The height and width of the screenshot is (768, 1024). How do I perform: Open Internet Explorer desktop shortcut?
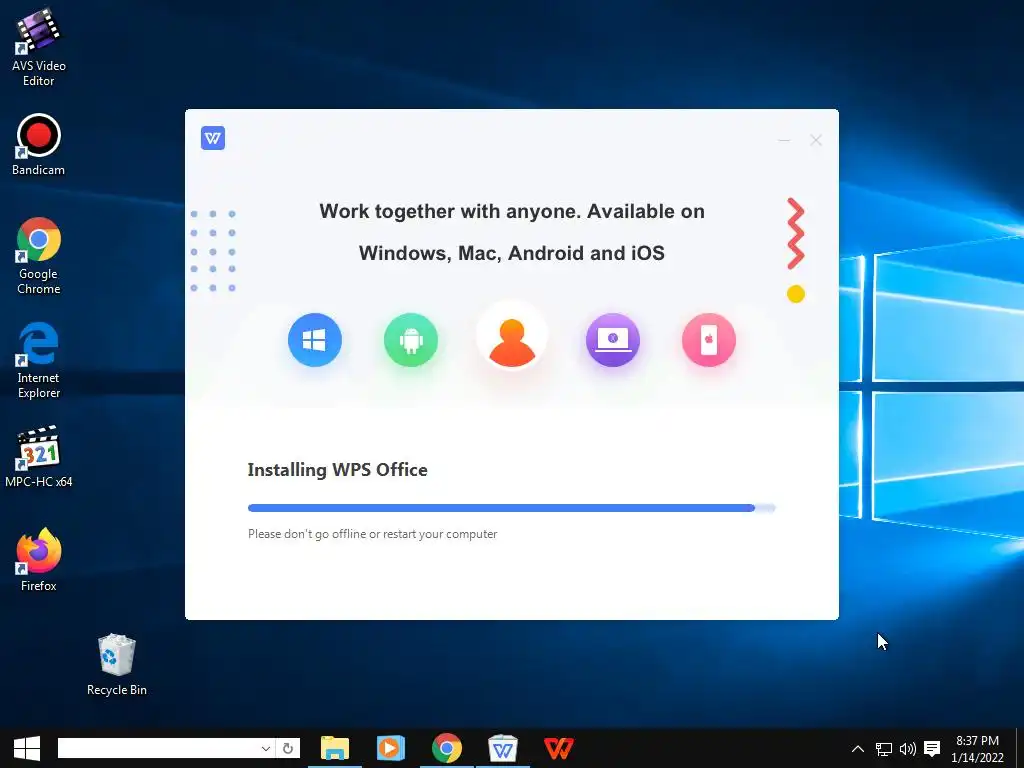coord(39,360)
